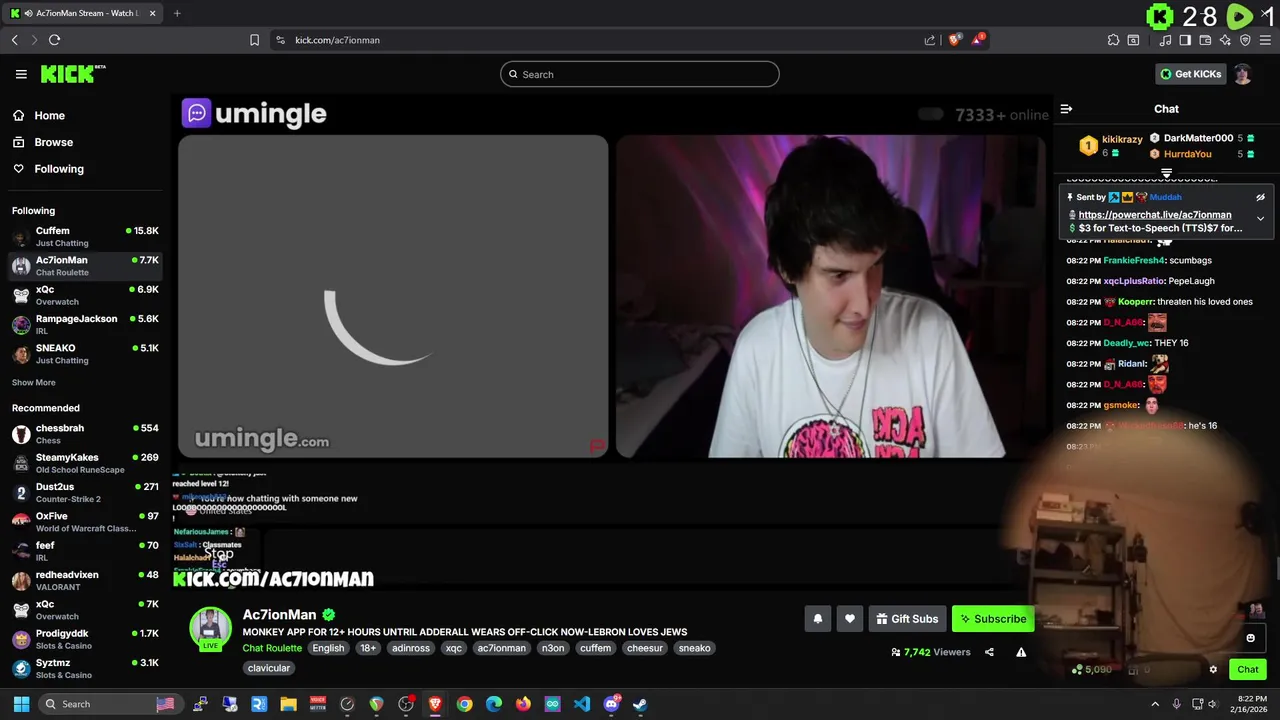Screen dimensions: 1280x720
Task: Open the browser share page icon
Action: pos(930,40)
